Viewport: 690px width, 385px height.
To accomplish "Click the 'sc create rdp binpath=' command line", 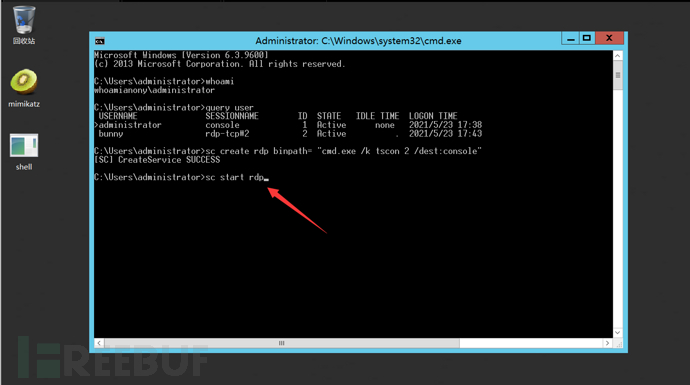I will (x=288, y=151).
